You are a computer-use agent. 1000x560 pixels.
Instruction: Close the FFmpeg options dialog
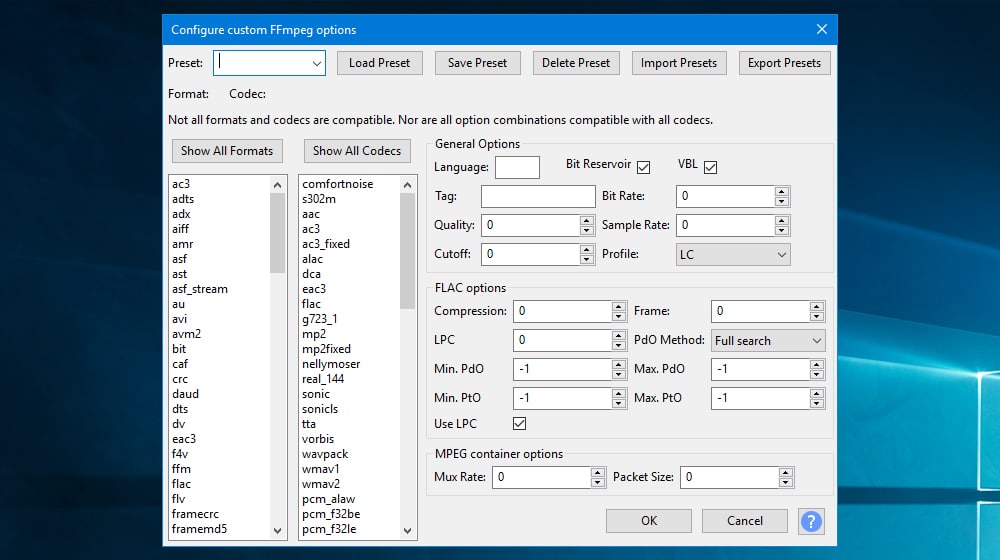click(x=821, y=29)
